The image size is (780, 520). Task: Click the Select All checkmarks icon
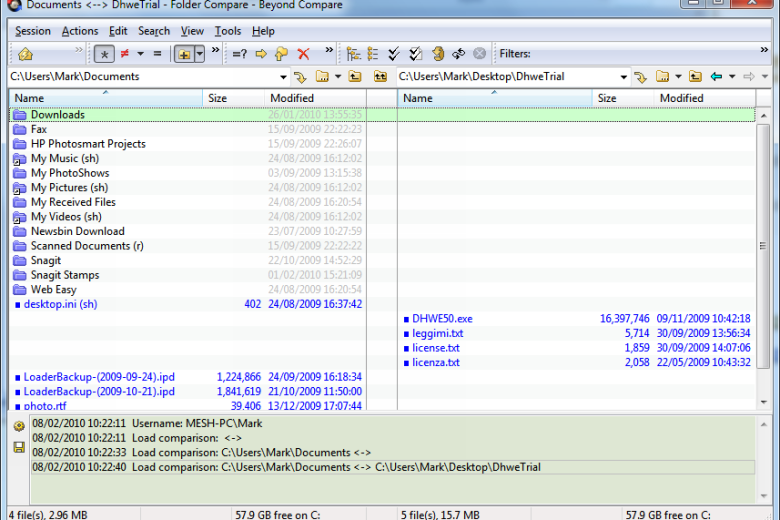pyautogui.click(x=394, y=54)
